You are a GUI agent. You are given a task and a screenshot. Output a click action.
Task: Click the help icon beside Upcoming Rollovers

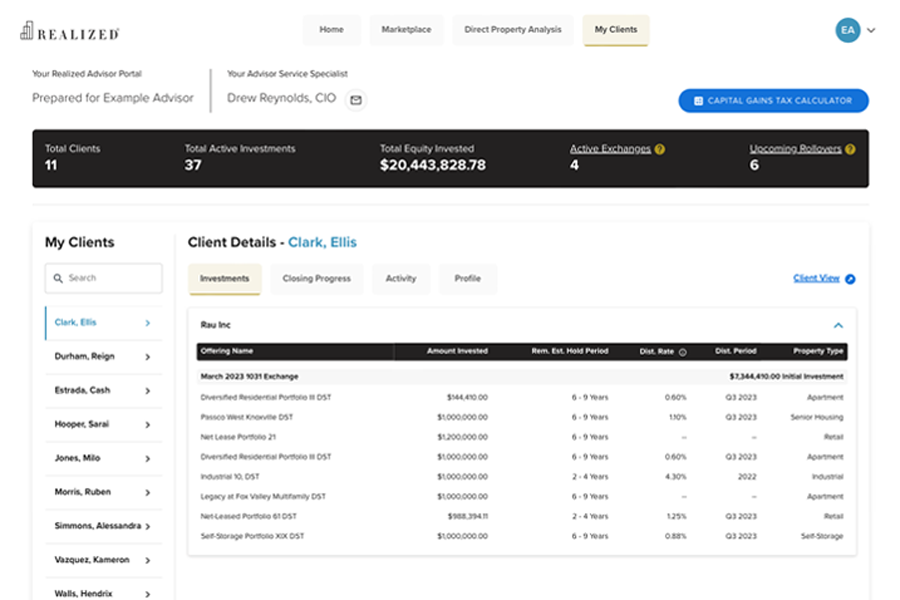coord(849,148)
